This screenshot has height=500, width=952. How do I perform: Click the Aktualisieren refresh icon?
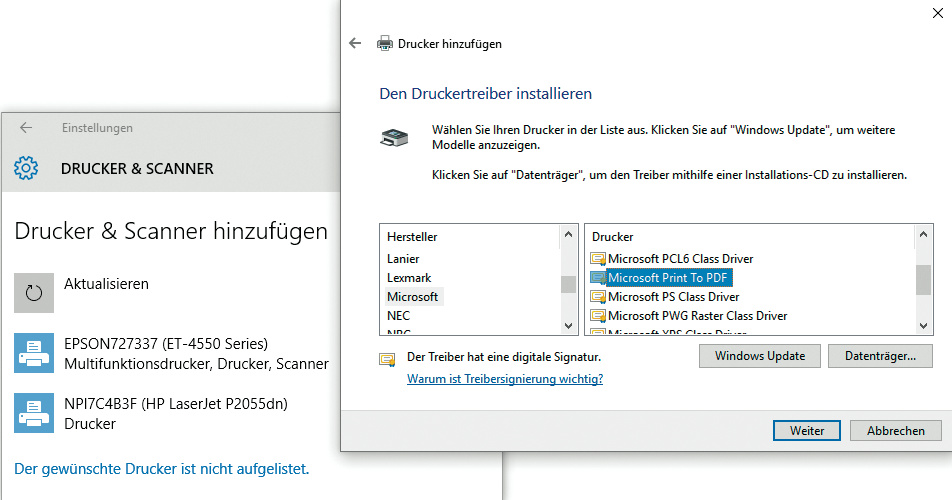(34, 292)
